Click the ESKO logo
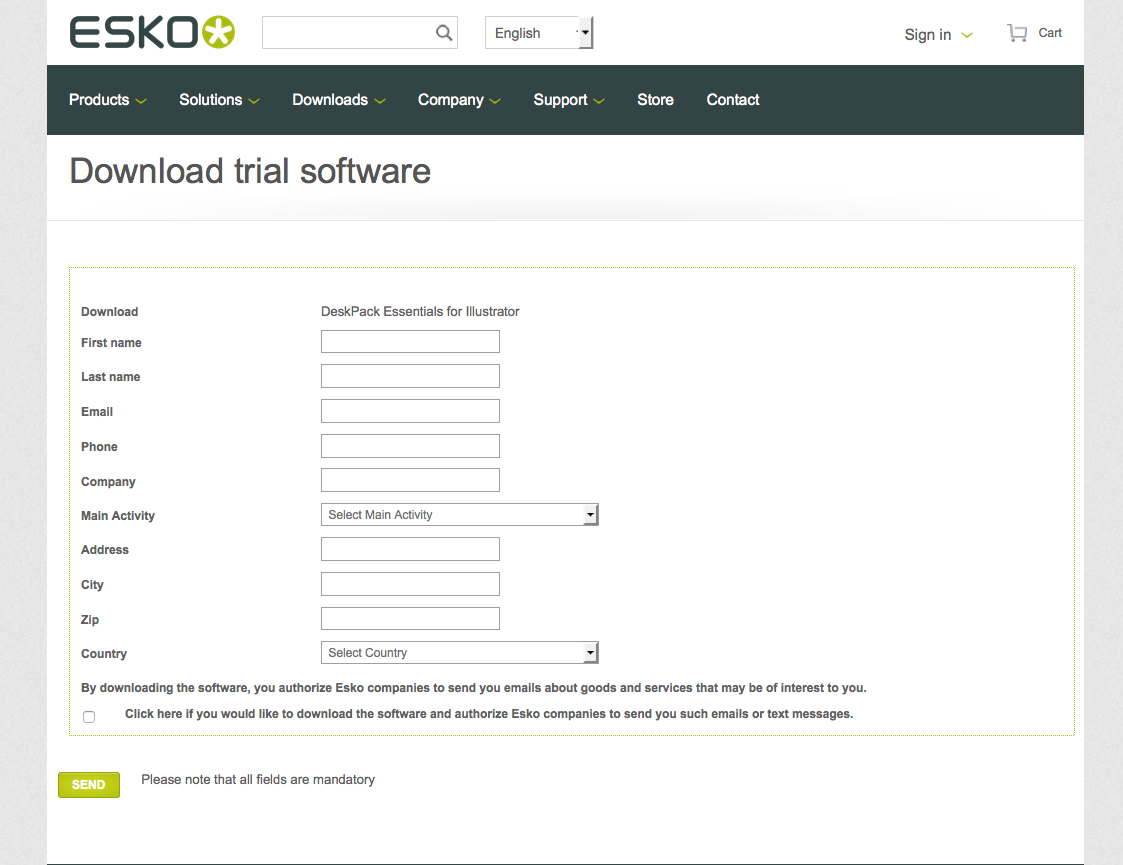Screen dimensions: 1123x865 (151, 31)
